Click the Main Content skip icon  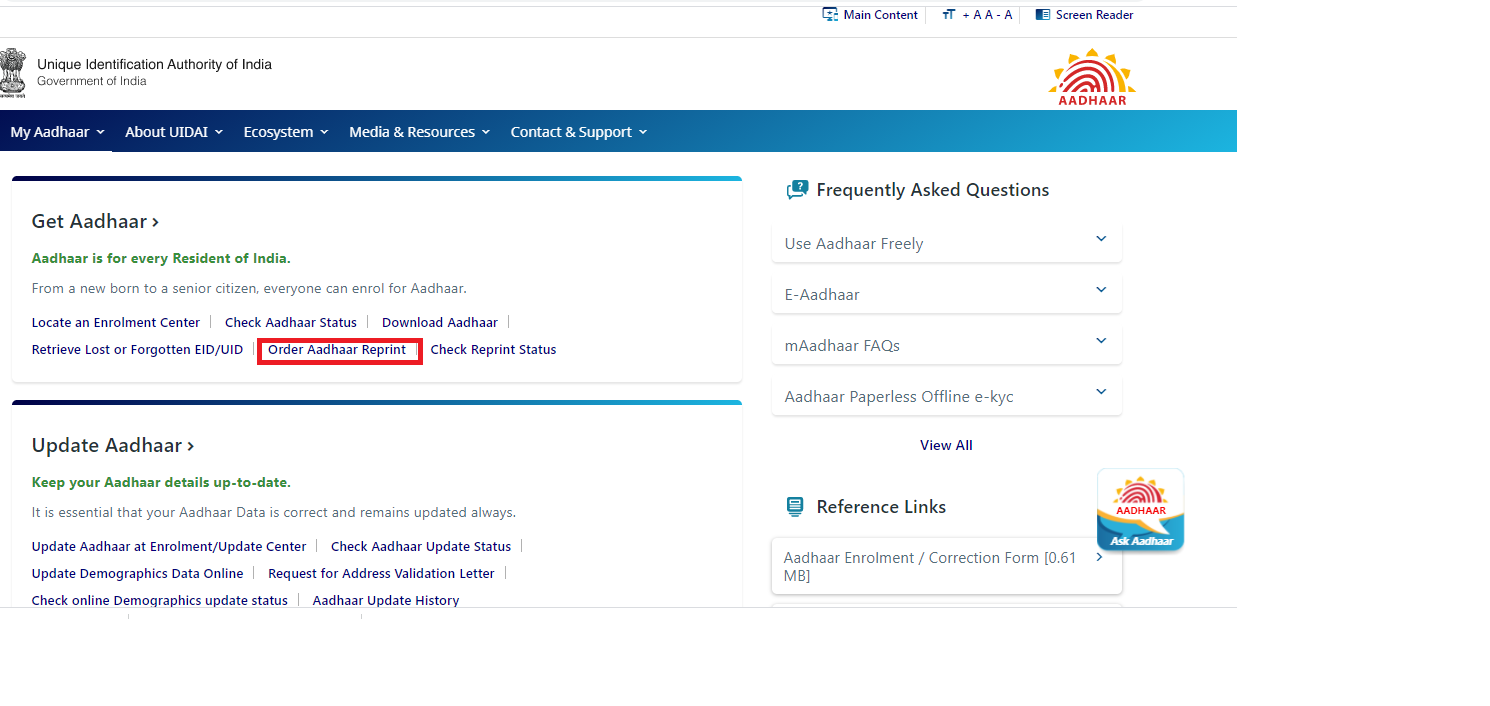click(x=829, y=14)
